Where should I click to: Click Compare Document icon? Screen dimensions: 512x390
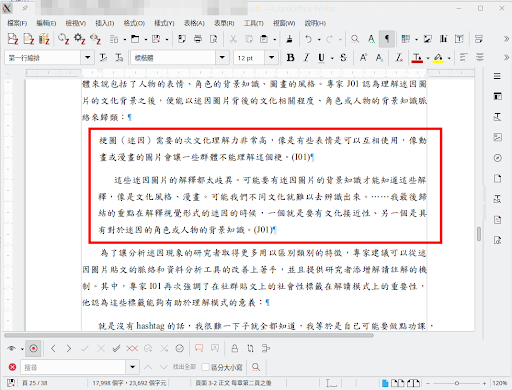pyautogui.click(x=250, y=349)
